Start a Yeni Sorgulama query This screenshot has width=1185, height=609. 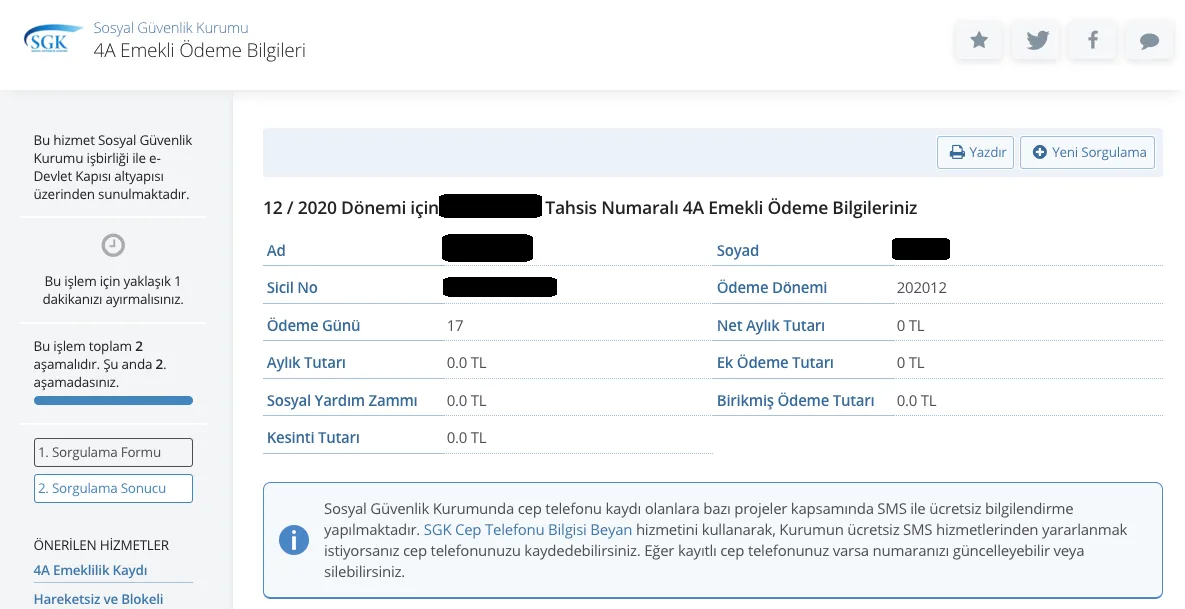click(x=1088, y=153)
